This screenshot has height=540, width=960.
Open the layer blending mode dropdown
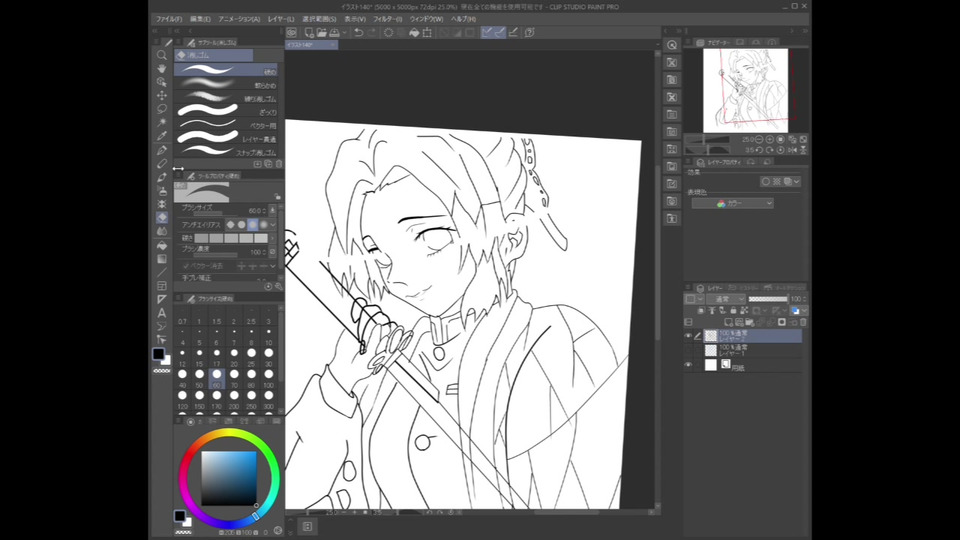[x=726, y=299]
